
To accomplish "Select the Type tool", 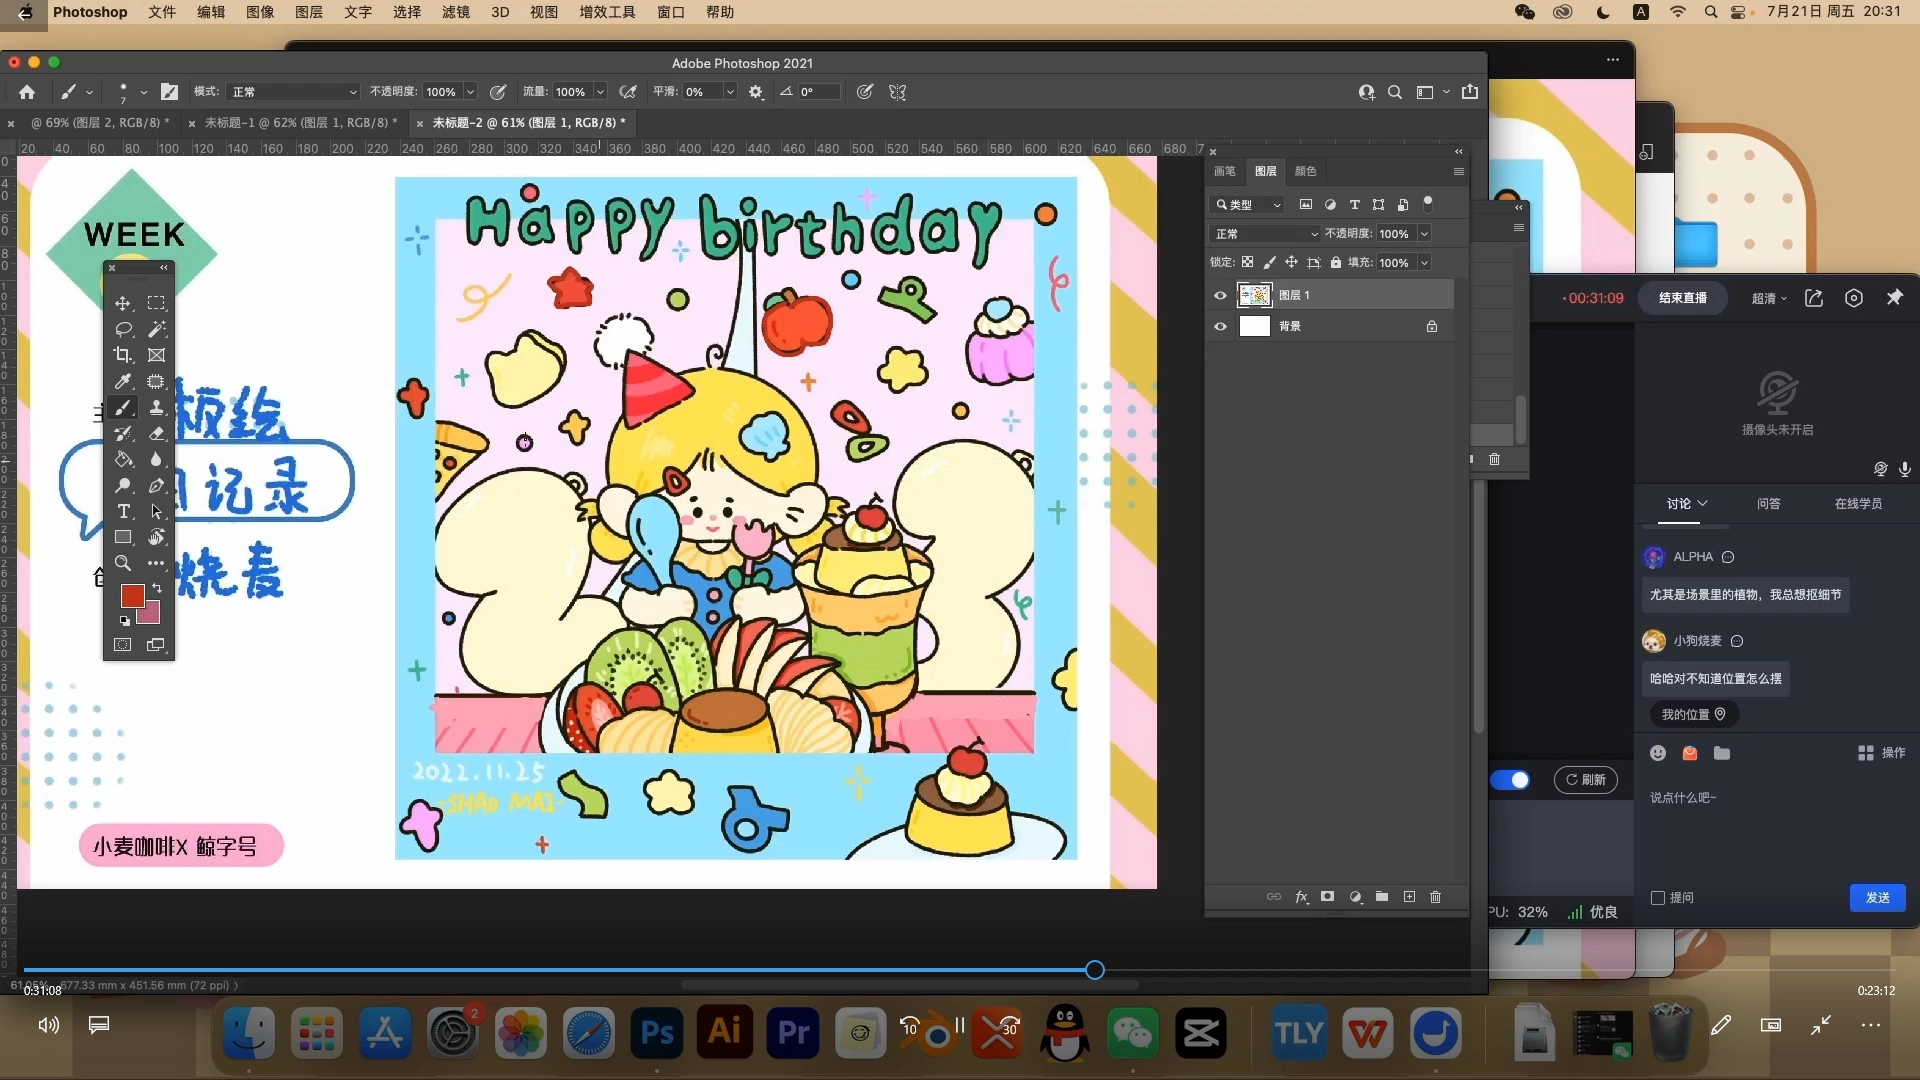I will point(123,511).
